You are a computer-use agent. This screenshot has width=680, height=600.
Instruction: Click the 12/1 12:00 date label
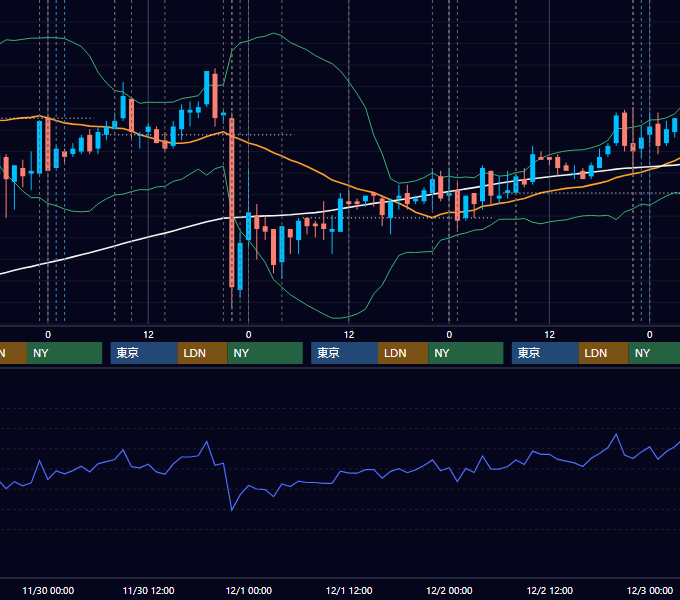click(349, 590)
